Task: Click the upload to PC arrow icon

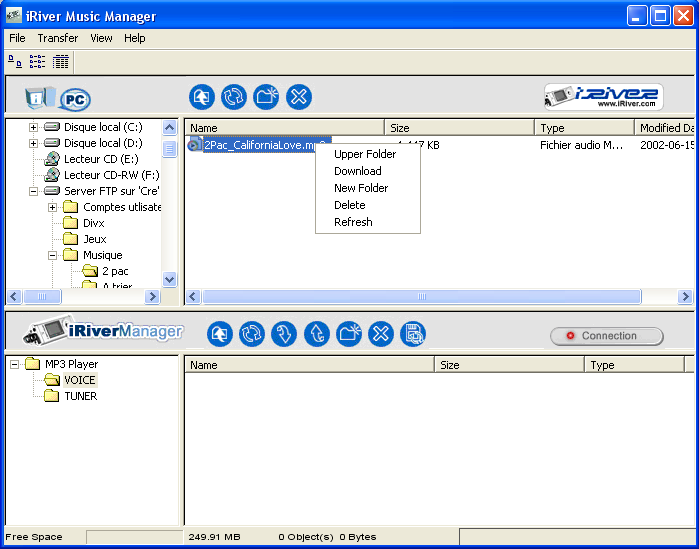Action: pos(317,334)
